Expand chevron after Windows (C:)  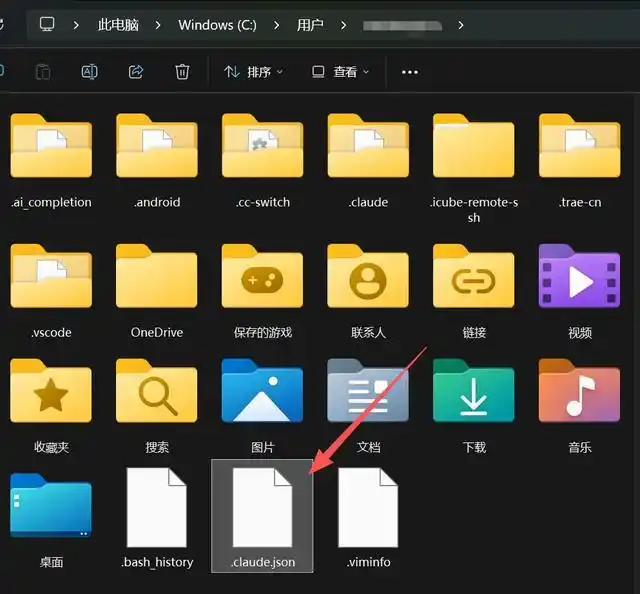pyautogui.click(x=277, y=25)
